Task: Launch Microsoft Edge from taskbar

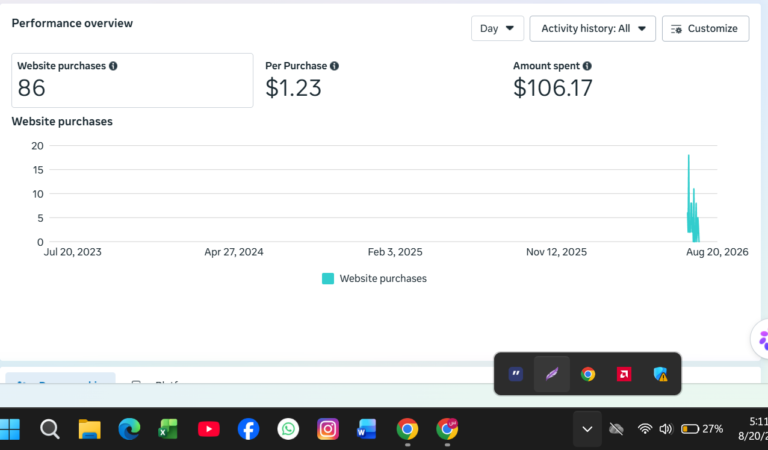Action: [129, 429]
